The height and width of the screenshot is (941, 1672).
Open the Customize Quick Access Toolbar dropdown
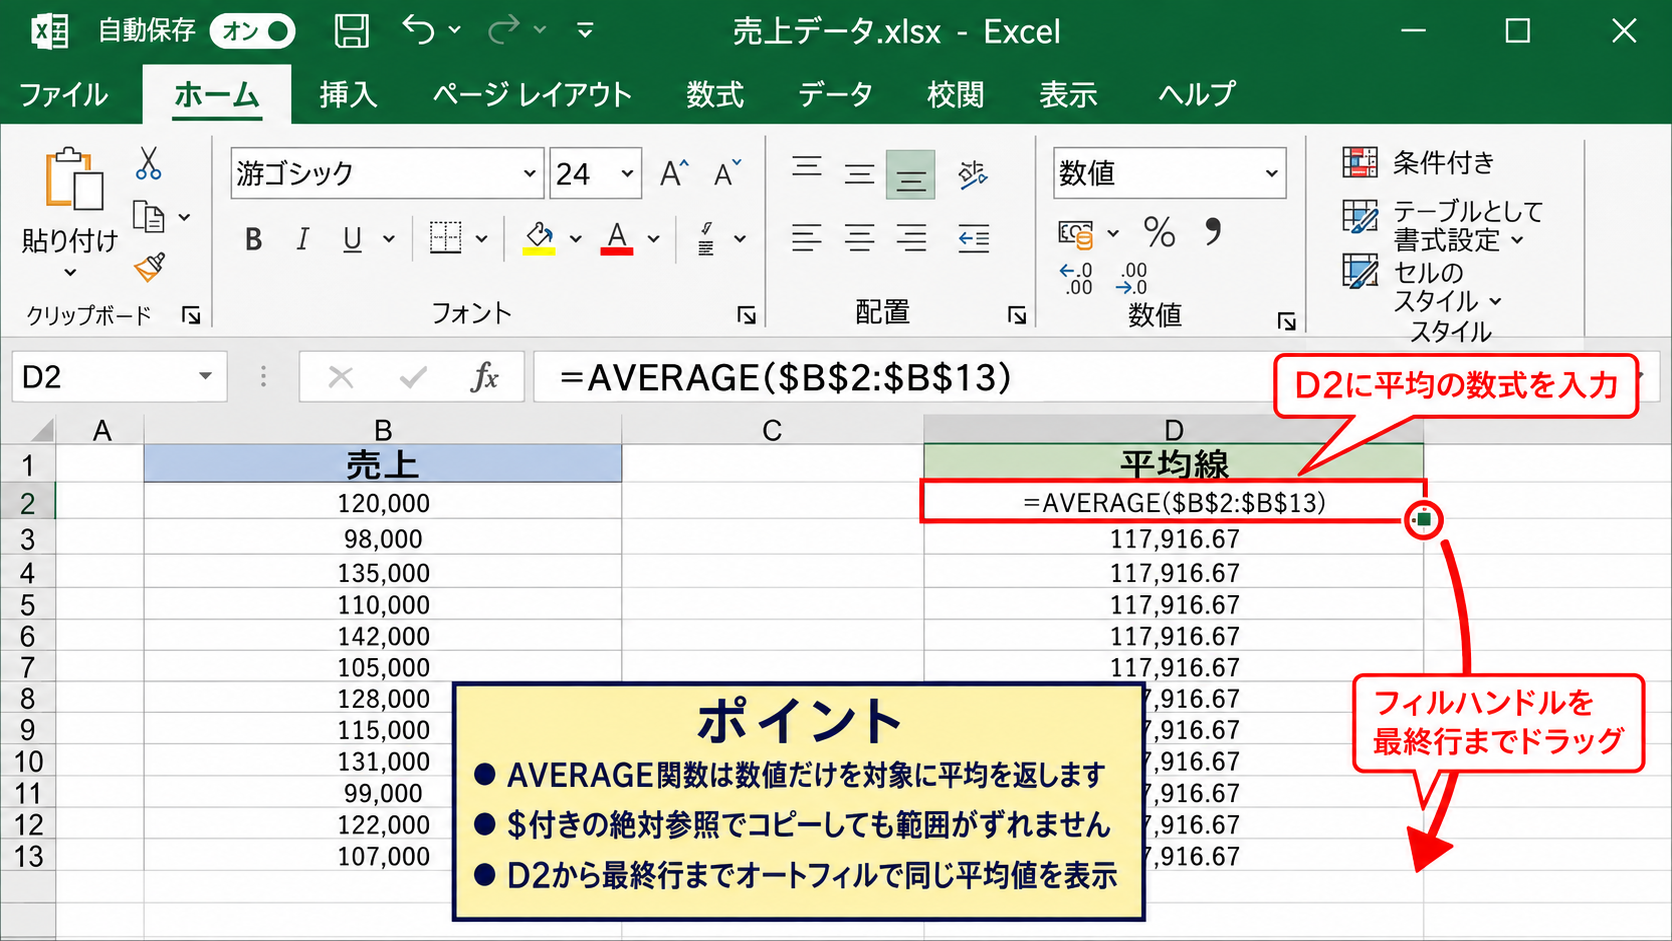point(585,31)
